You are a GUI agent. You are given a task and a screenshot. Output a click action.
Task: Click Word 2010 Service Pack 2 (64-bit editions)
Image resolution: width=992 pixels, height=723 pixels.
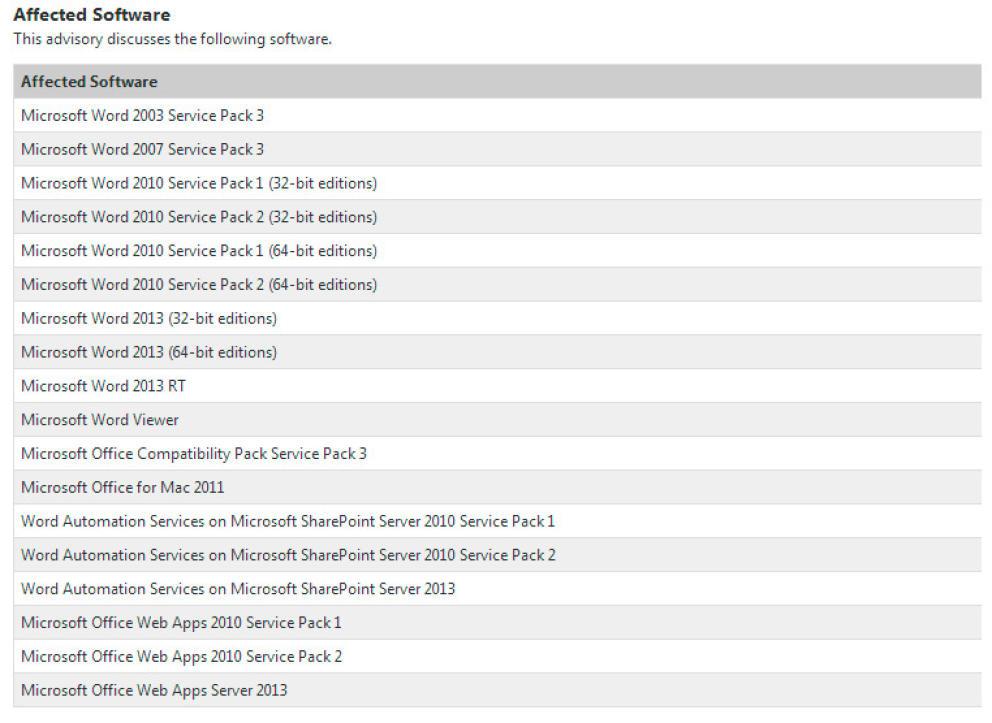click(199, 285)
